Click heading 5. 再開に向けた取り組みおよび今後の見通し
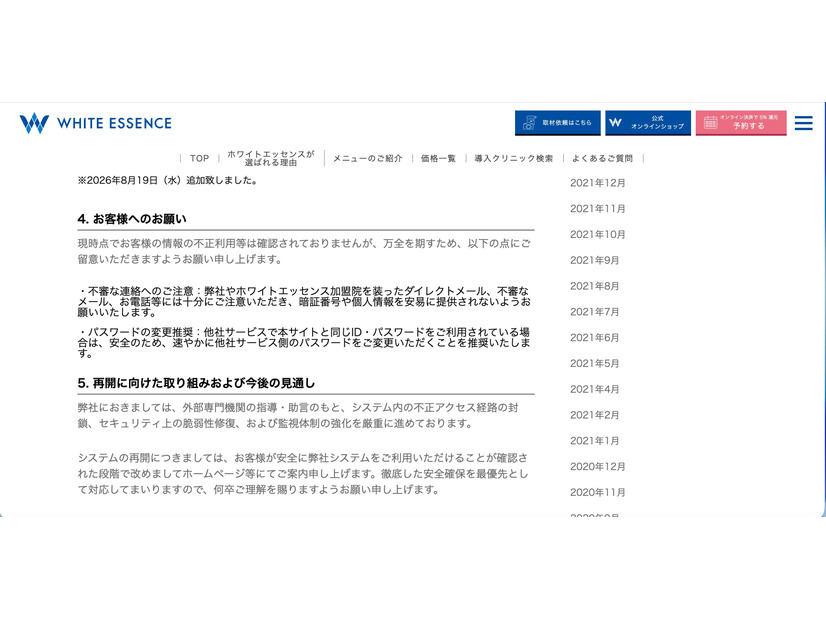 tap(196, 383)
